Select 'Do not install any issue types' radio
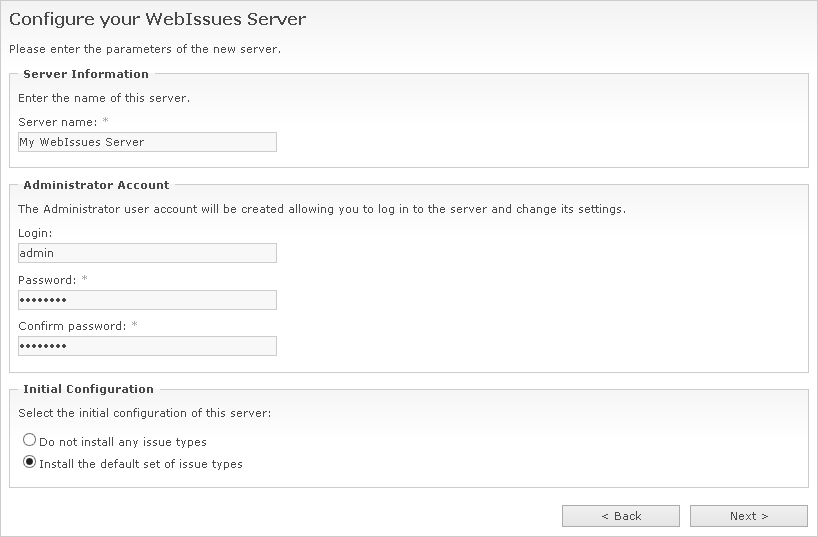Screen dimensions: 818x537 click(x=30, y=440)
